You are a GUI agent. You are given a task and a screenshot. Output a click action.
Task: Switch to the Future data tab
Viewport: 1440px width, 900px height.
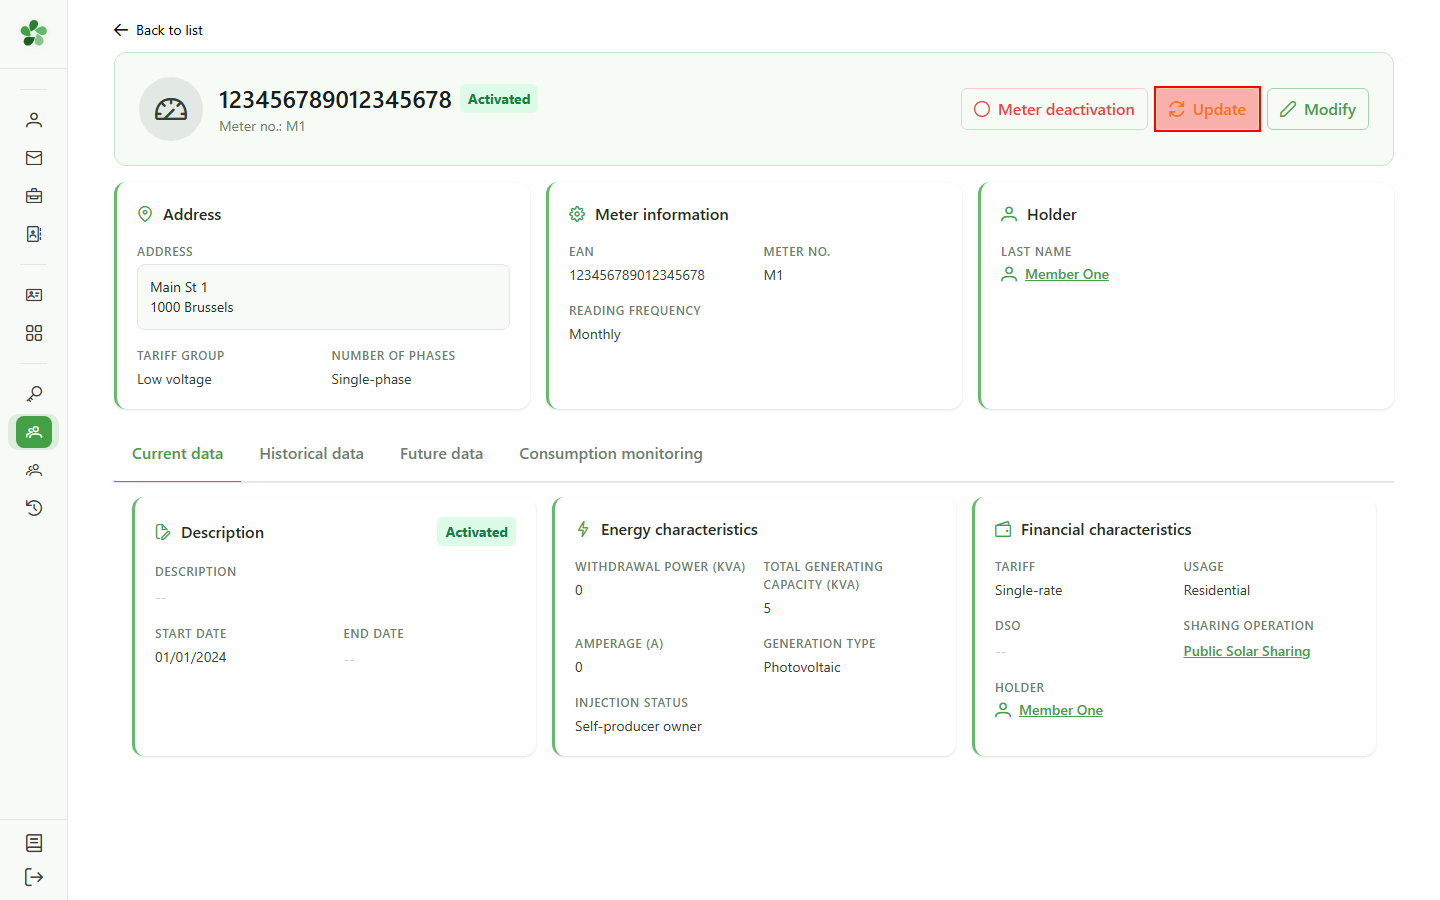[x=441, y=454]
